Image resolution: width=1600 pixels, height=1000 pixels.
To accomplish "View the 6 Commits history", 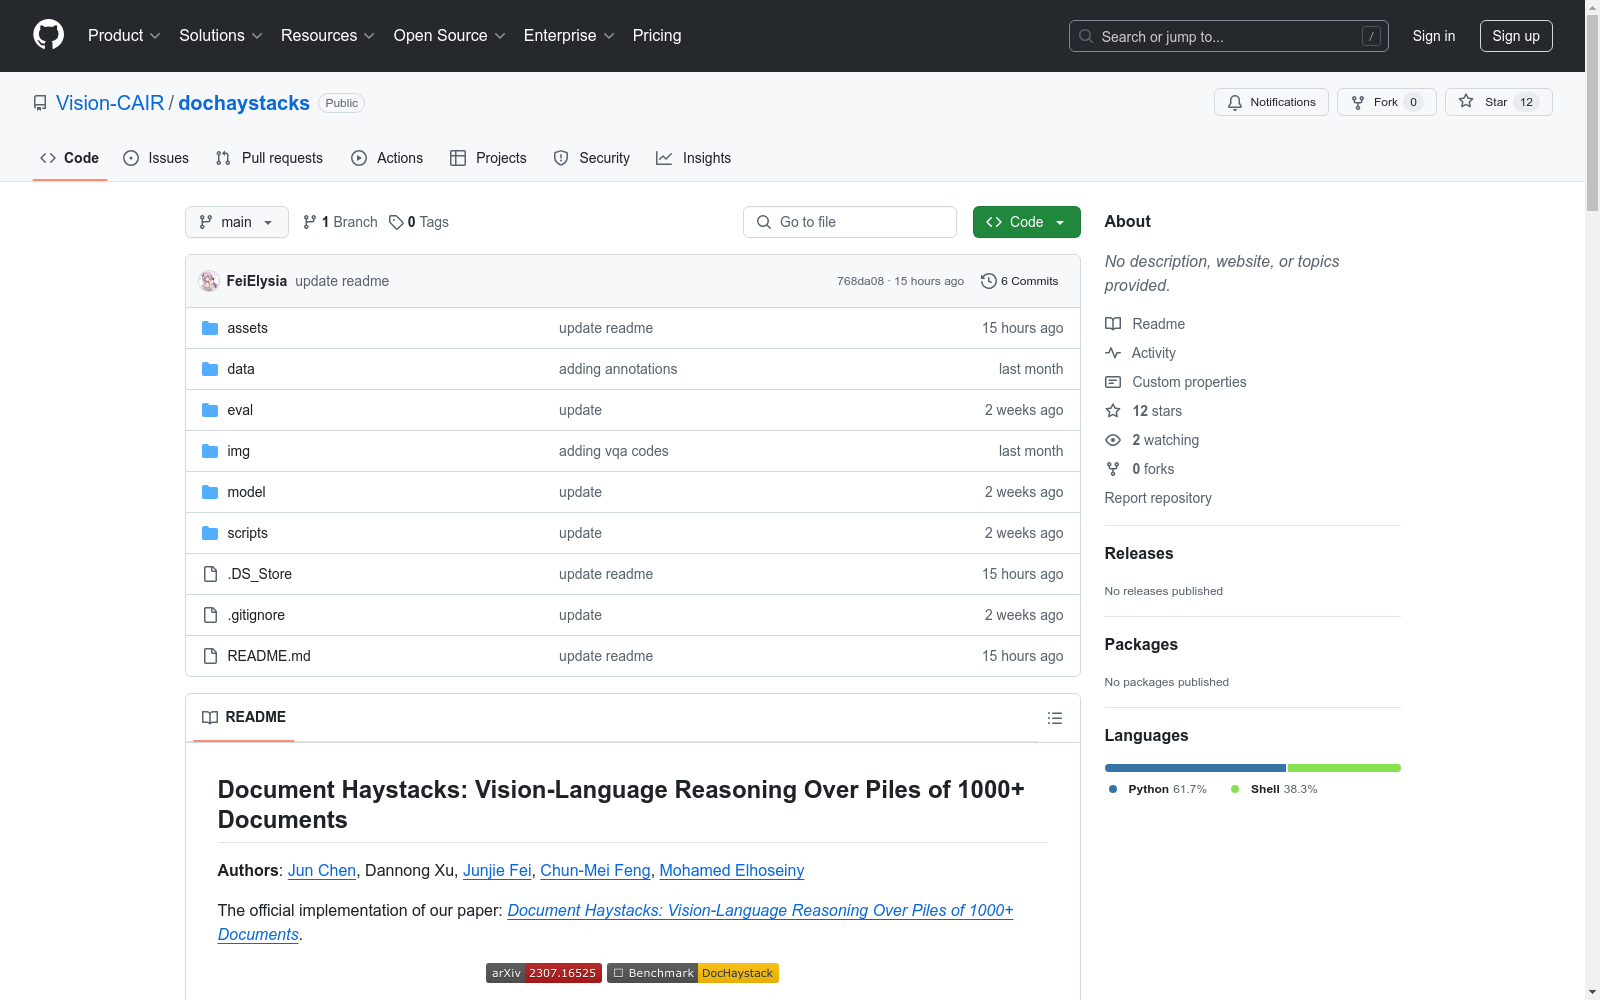I will click(1020, 281).
